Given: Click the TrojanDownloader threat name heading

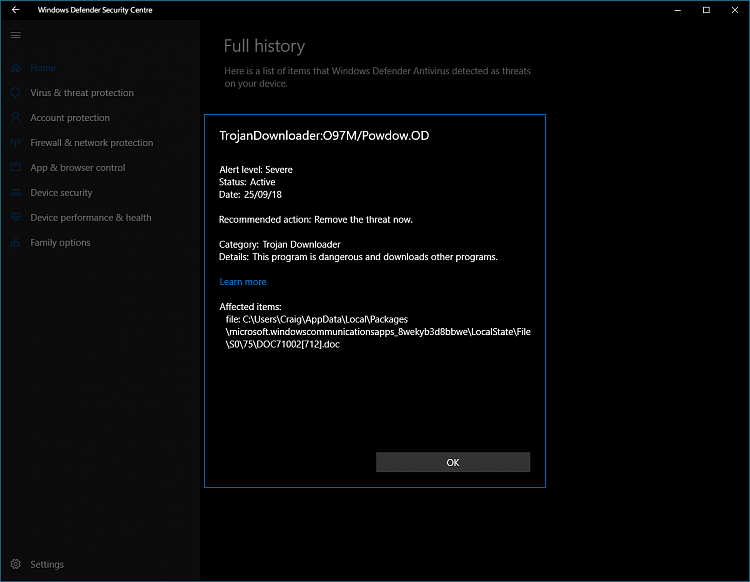Looking at the screenshot, I should 324,135.
